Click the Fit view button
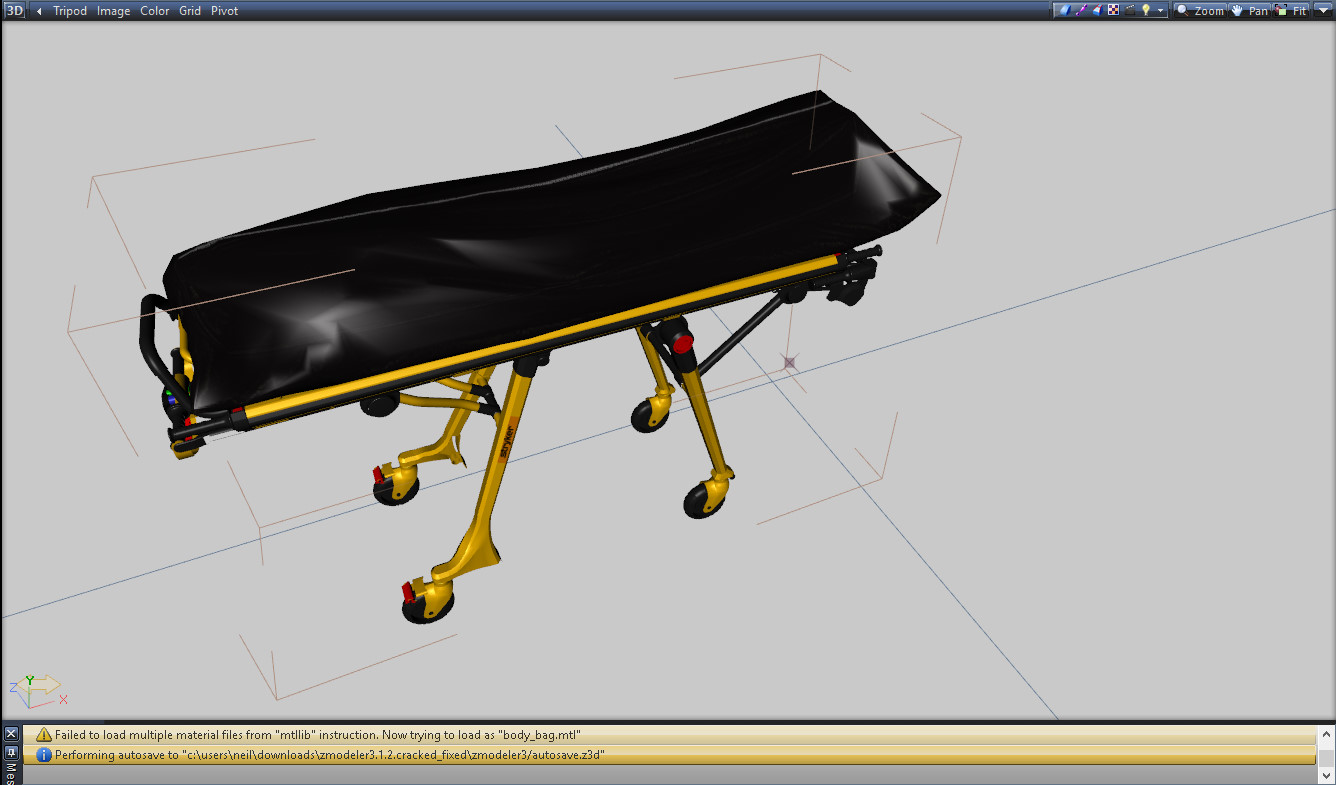This screenshot has width=1336, height=785. [1291, 10]
